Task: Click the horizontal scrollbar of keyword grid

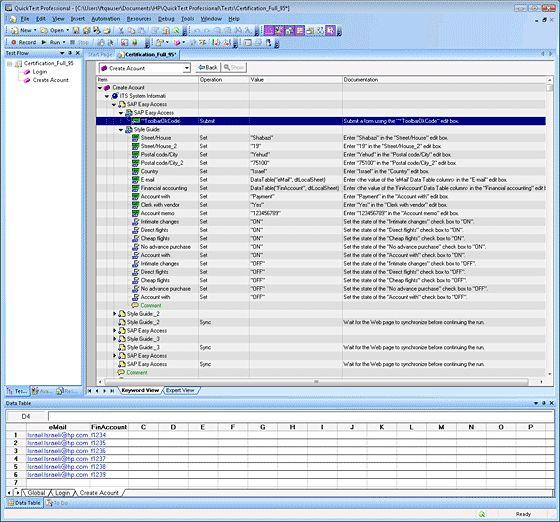Action: click(315, 382)
